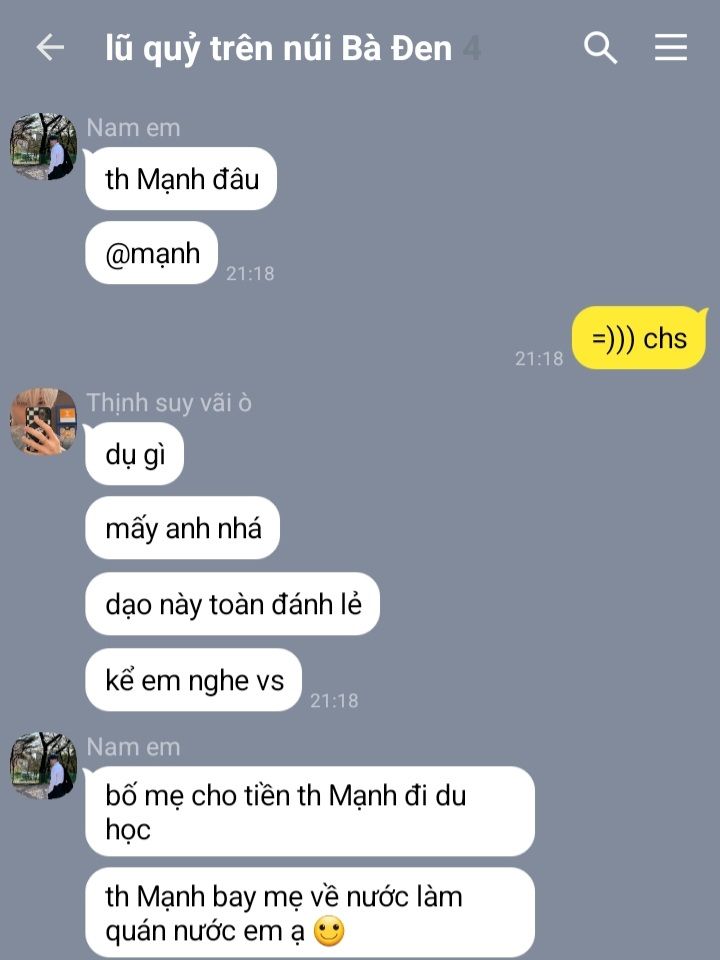The width and height of the screenshot is (720, 960).
Task: Tap Nam em's lower avatar photo
Action: coord(43,765)
